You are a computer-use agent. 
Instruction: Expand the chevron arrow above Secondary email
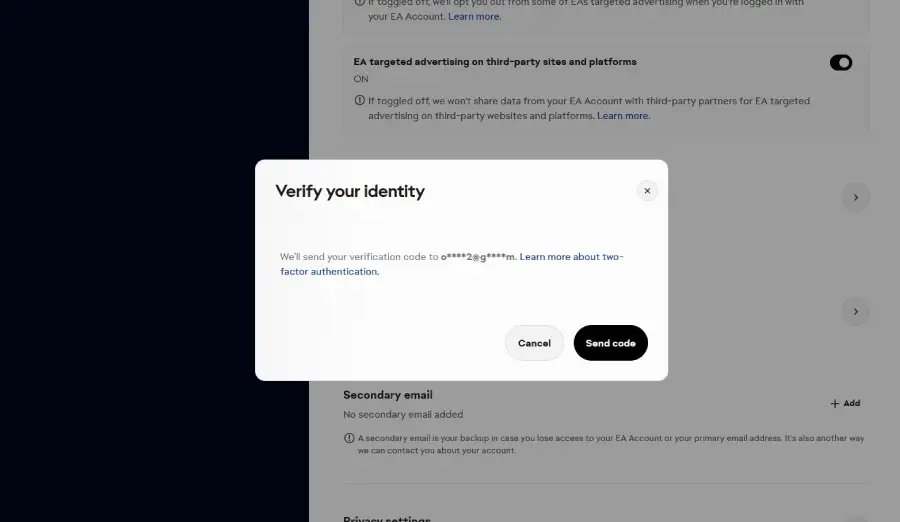click(855, 312)
